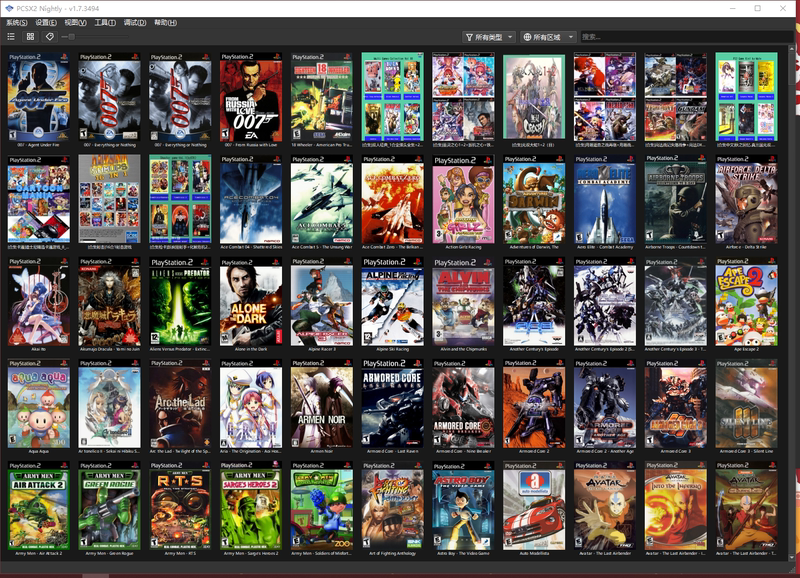Select Alpine Racer 3 cover

(321, 301)
